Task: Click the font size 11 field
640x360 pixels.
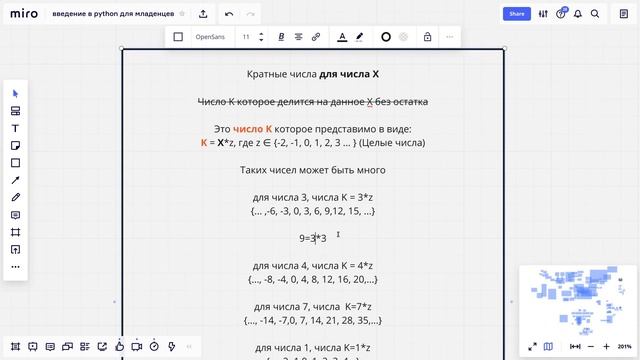Action: coord(246,37)
